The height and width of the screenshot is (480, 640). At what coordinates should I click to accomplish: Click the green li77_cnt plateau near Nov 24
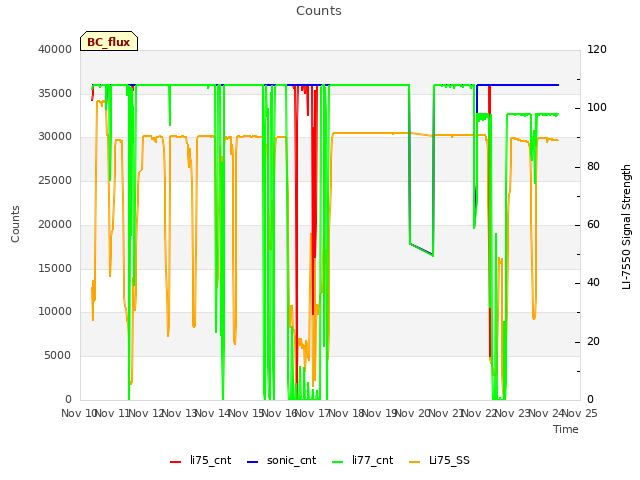click(547, 115)
